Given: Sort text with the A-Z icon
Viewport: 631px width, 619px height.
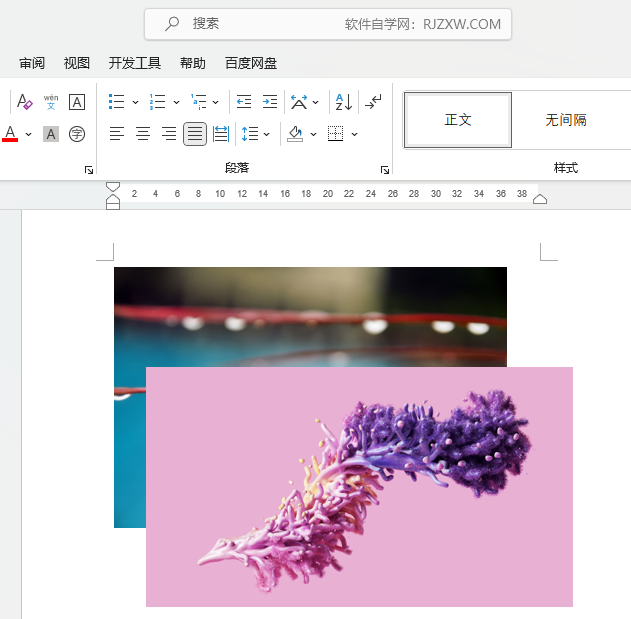Looking at the screenshot, I should [343, 102].
